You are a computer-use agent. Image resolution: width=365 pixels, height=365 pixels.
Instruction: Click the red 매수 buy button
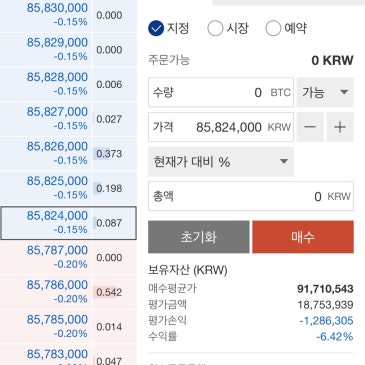coord(303,237)
